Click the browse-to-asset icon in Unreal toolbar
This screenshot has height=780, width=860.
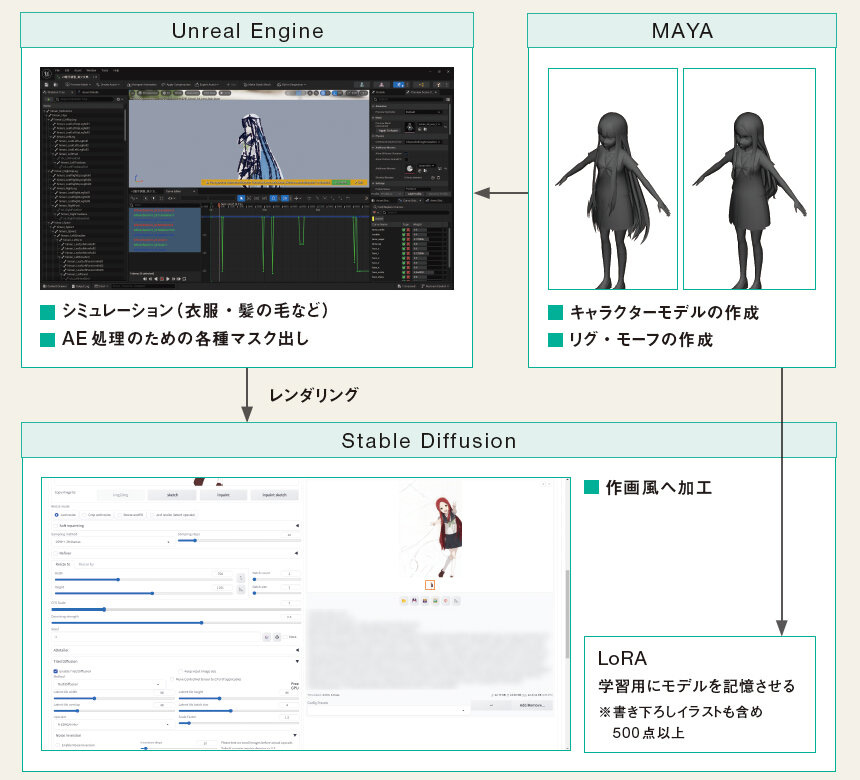pyautogui.click(x=55, y=85)
